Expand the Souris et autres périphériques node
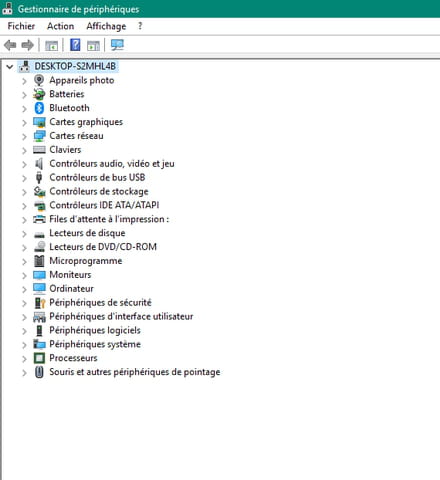The image size is (440, 480). 24,373
